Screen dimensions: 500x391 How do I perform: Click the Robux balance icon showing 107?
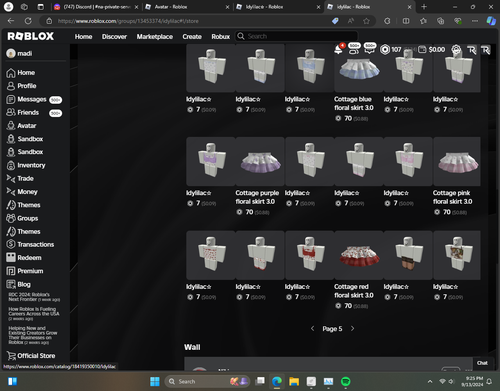[385, 50]
